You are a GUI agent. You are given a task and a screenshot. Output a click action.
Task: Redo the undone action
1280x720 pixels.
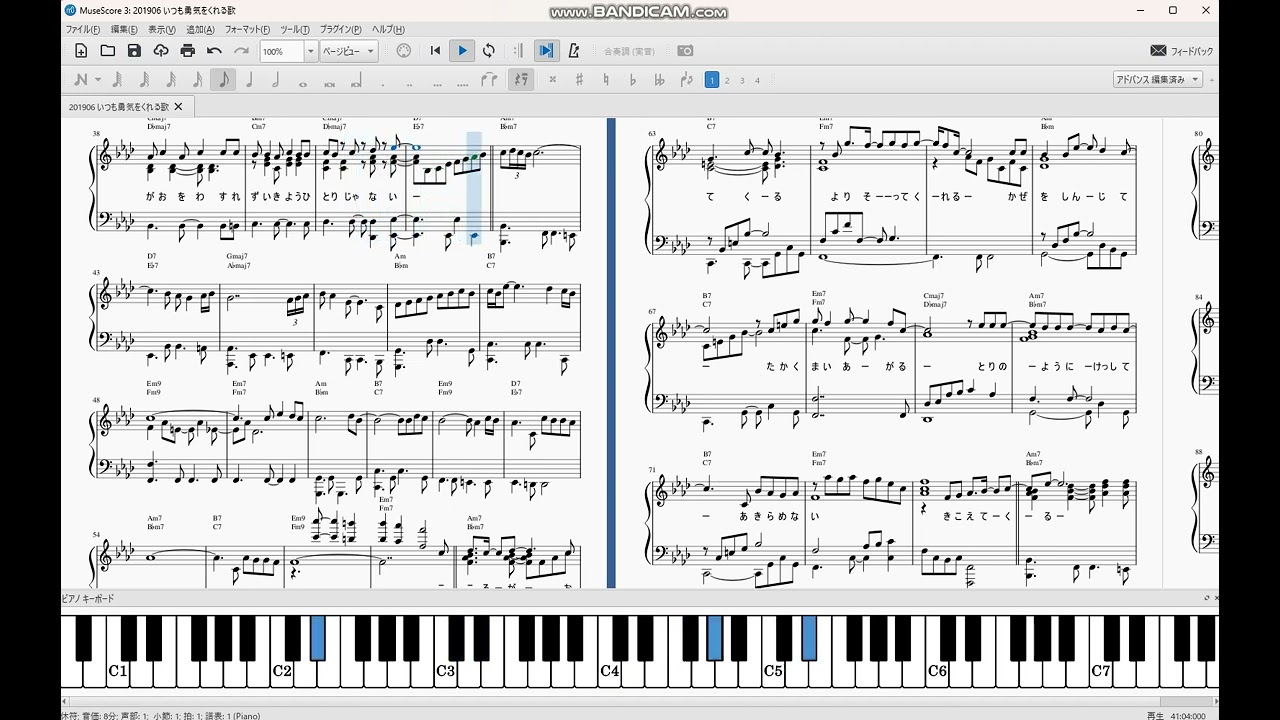(x=241, y=51)
